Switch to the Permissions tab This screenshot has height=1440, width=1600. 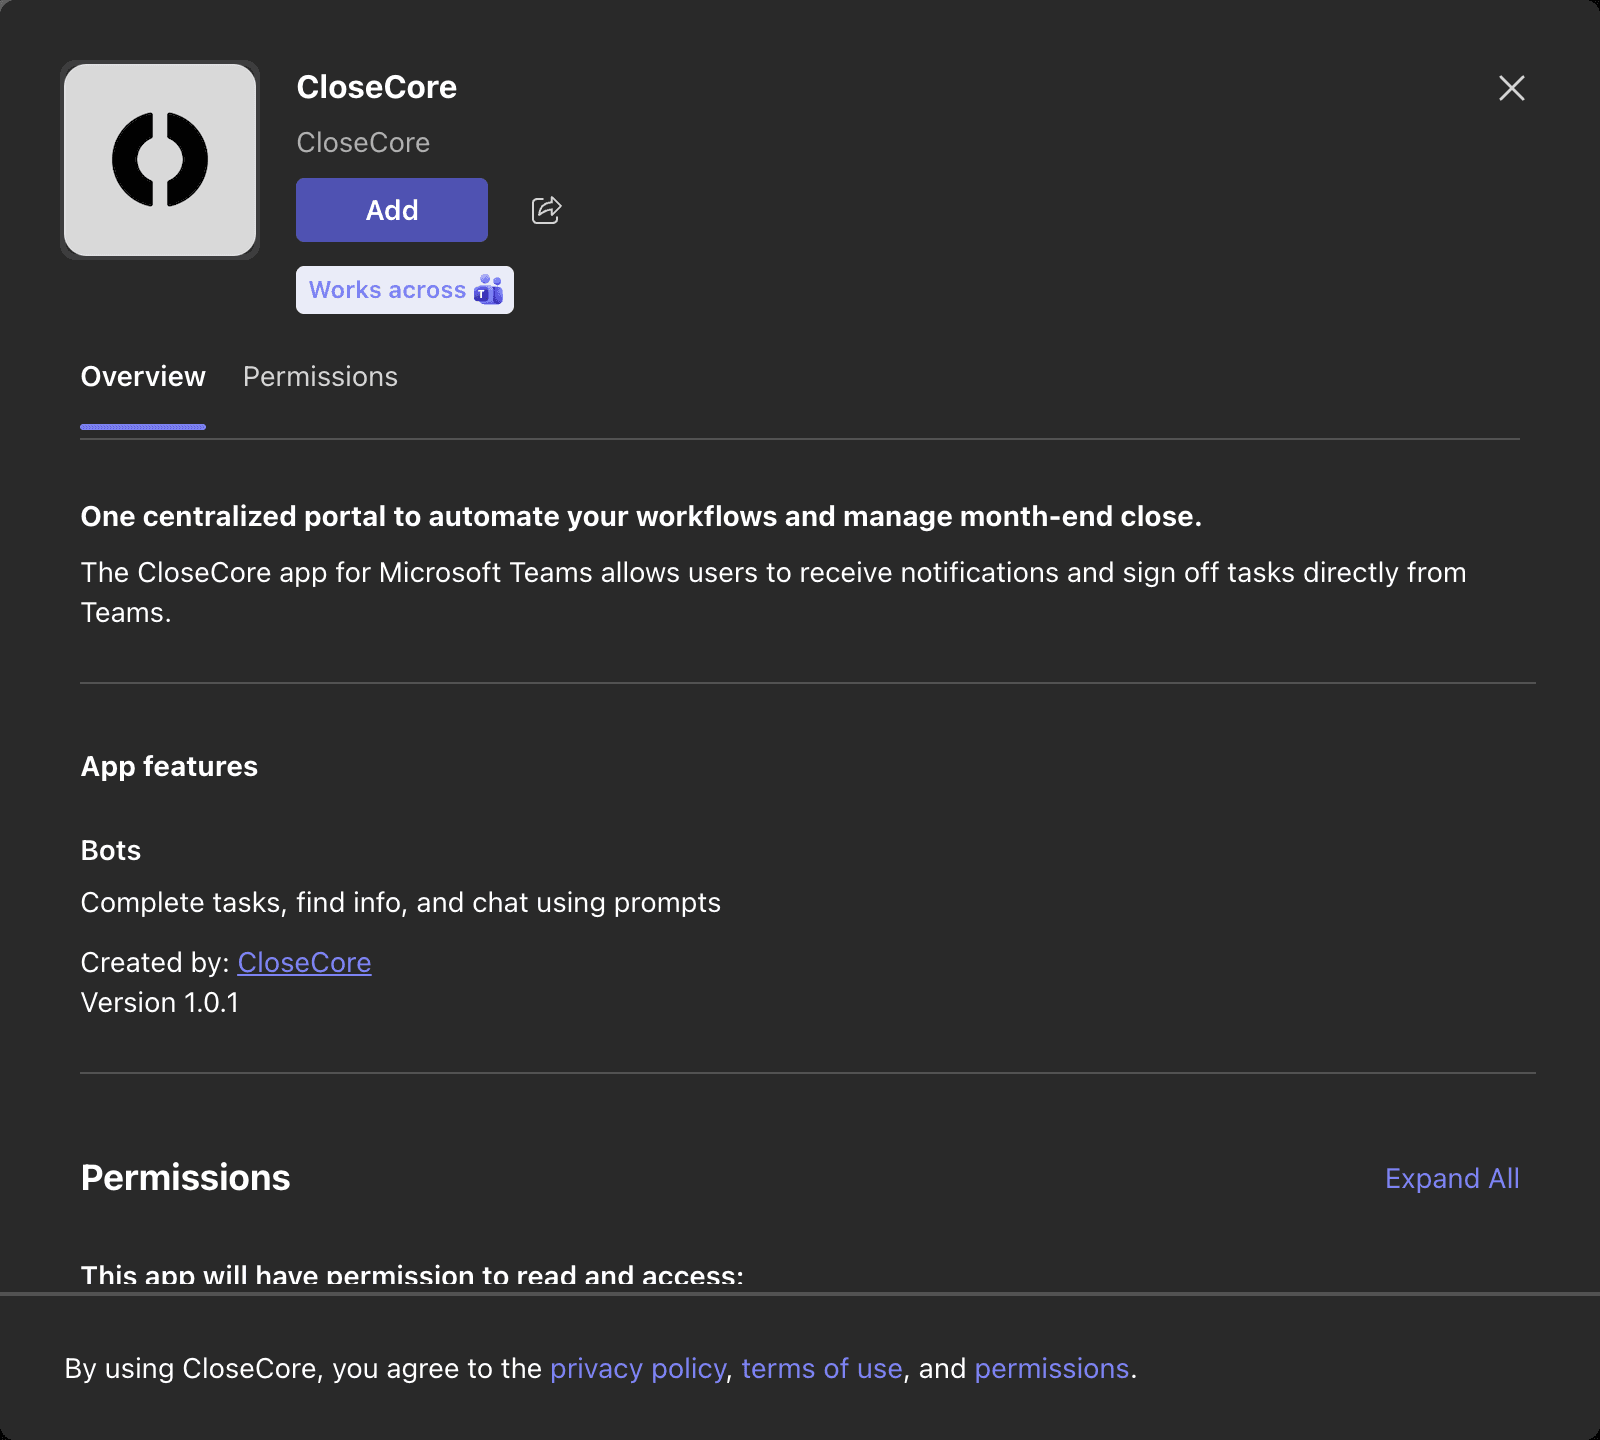(x=320, y=377)
